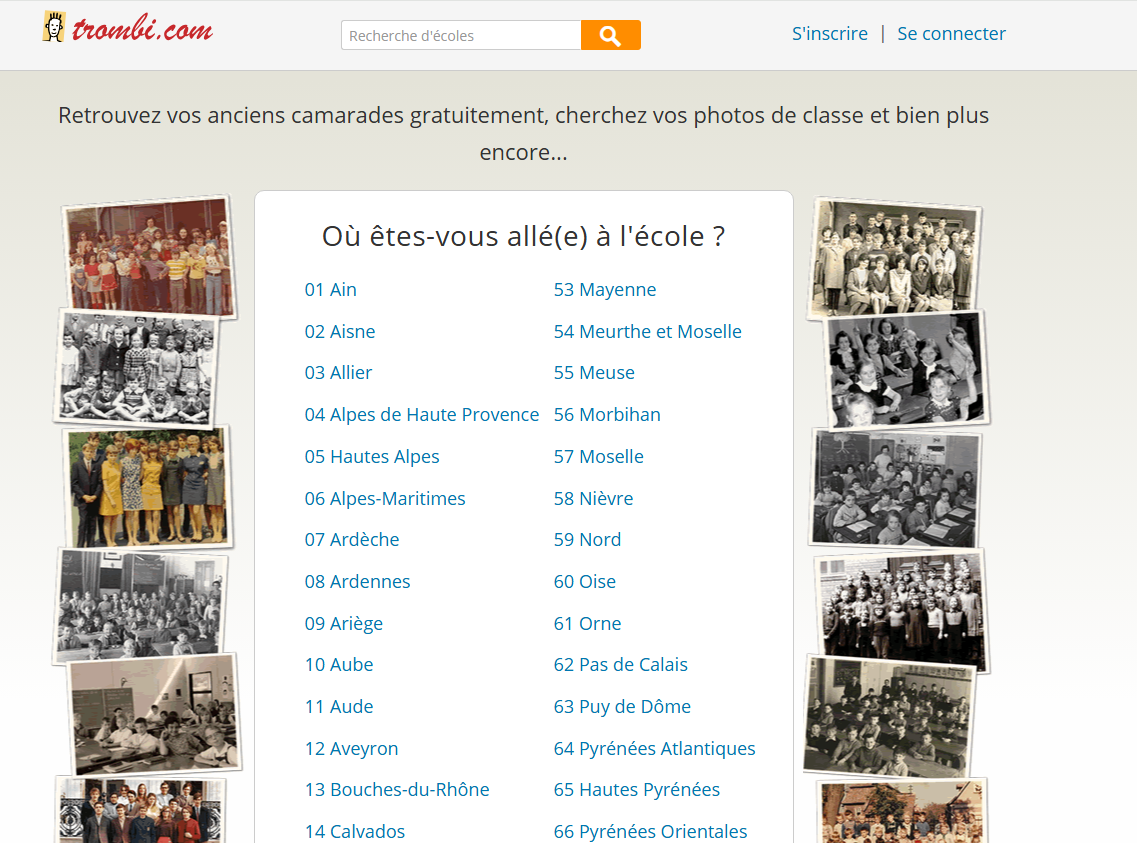Choose 58 Nièvre
1137x843 pixels.
593,499
